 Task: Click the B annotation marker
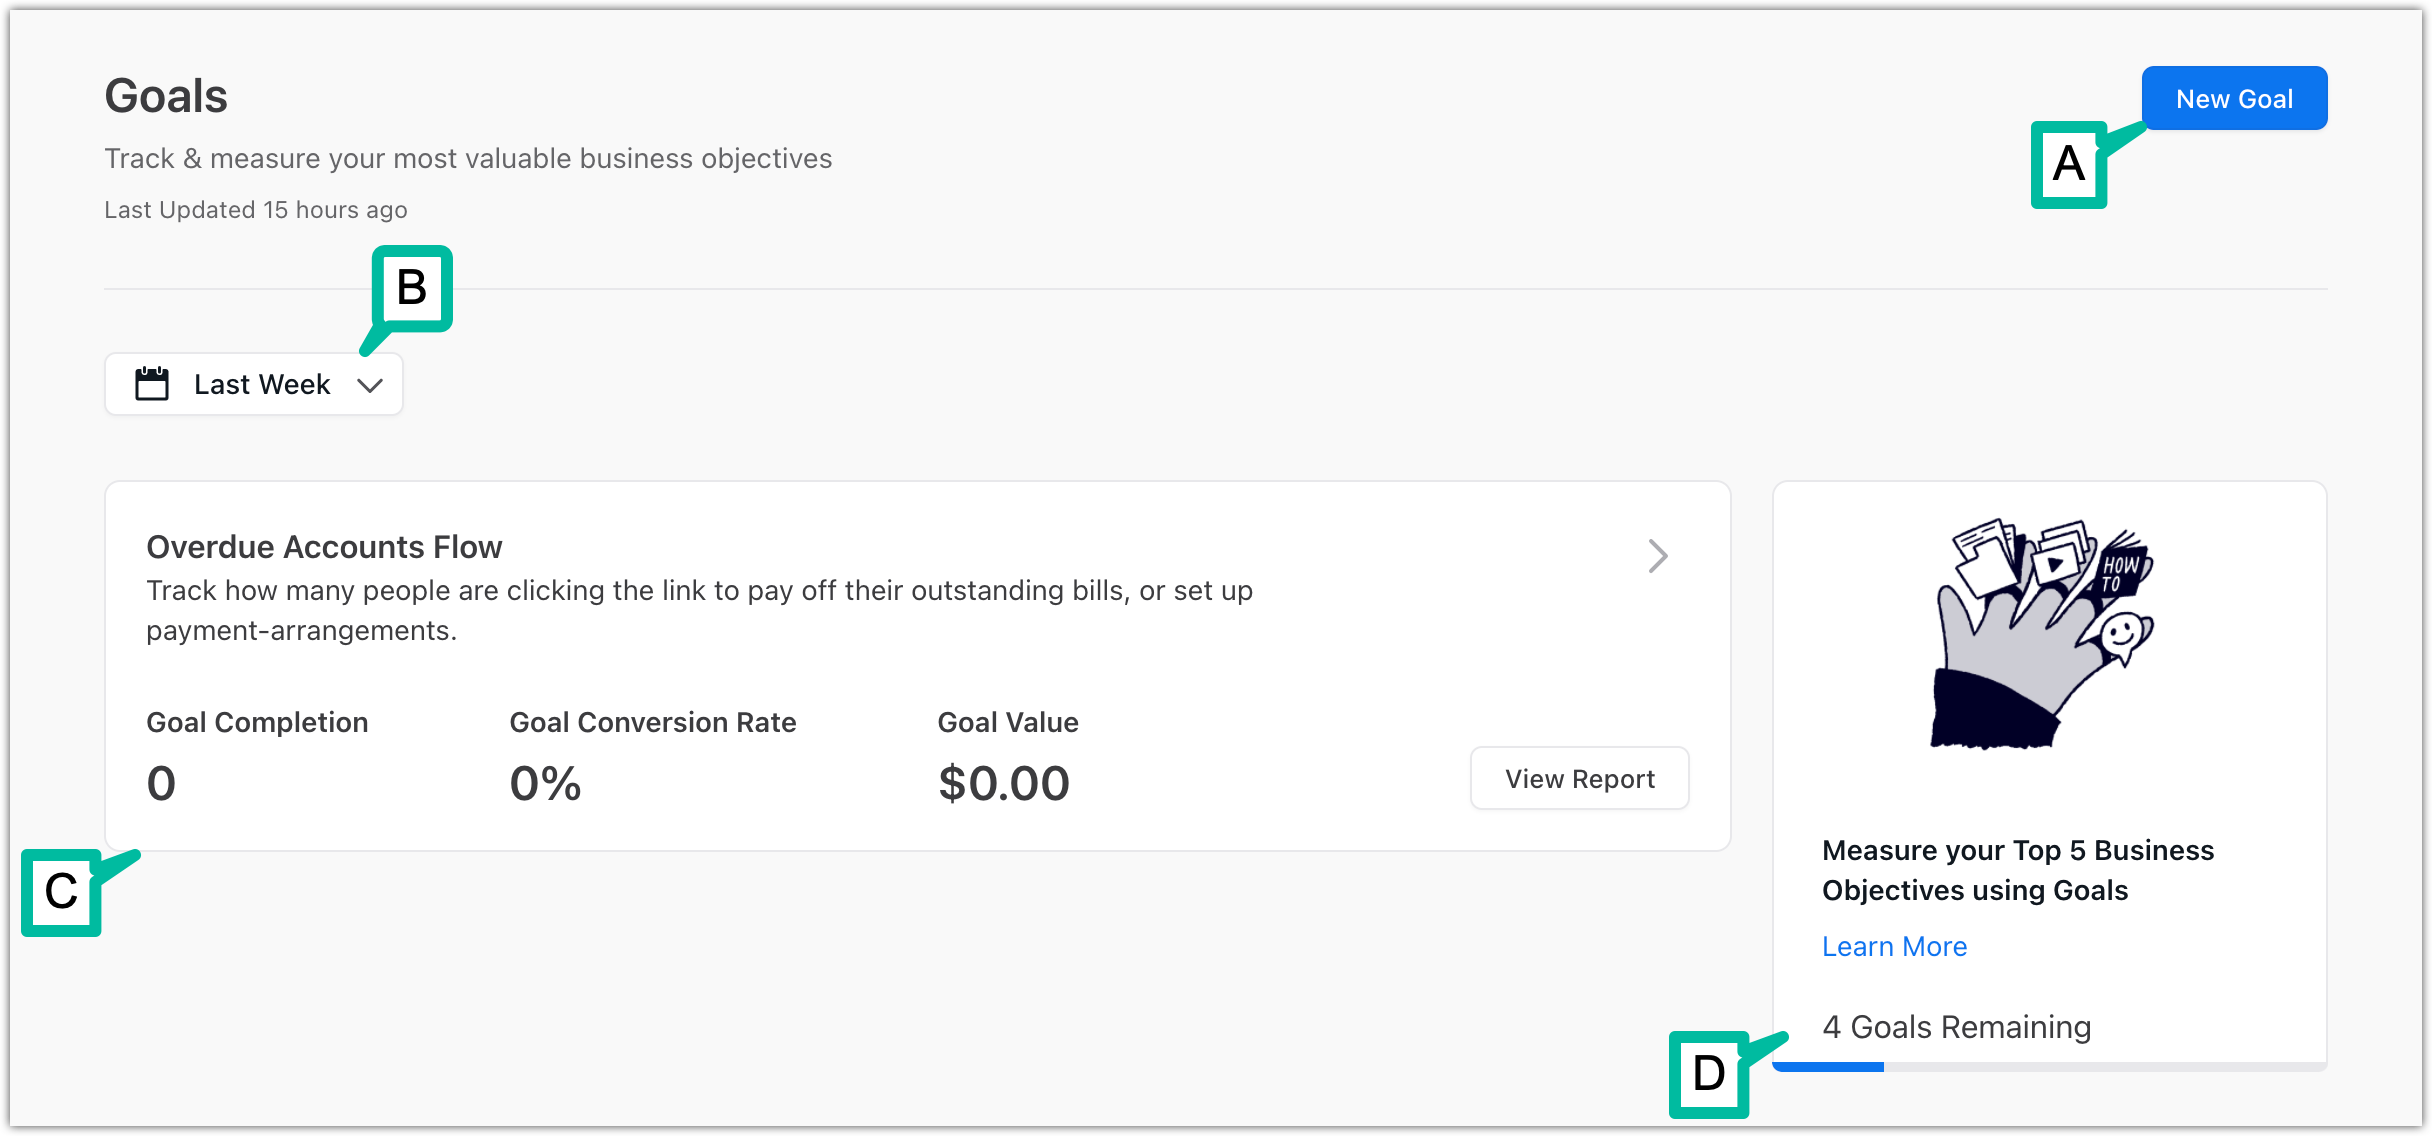click(412, 288)
